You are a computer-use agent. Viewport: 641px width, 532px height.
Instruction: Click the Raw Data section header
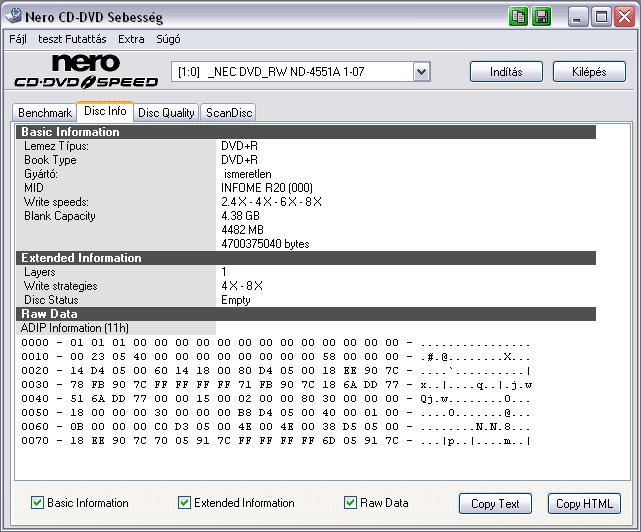tap(306, 314)
